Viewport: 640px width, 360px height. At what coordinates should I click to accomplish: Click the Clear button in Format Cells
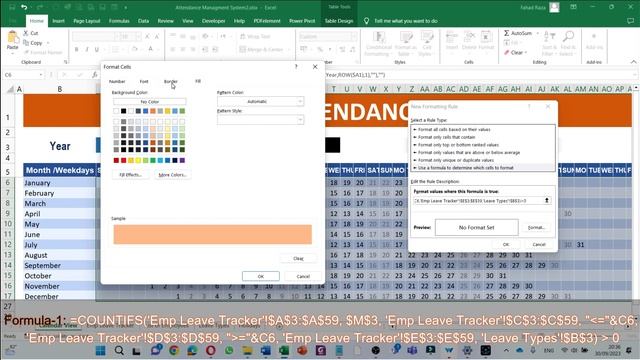pos(298,258)
